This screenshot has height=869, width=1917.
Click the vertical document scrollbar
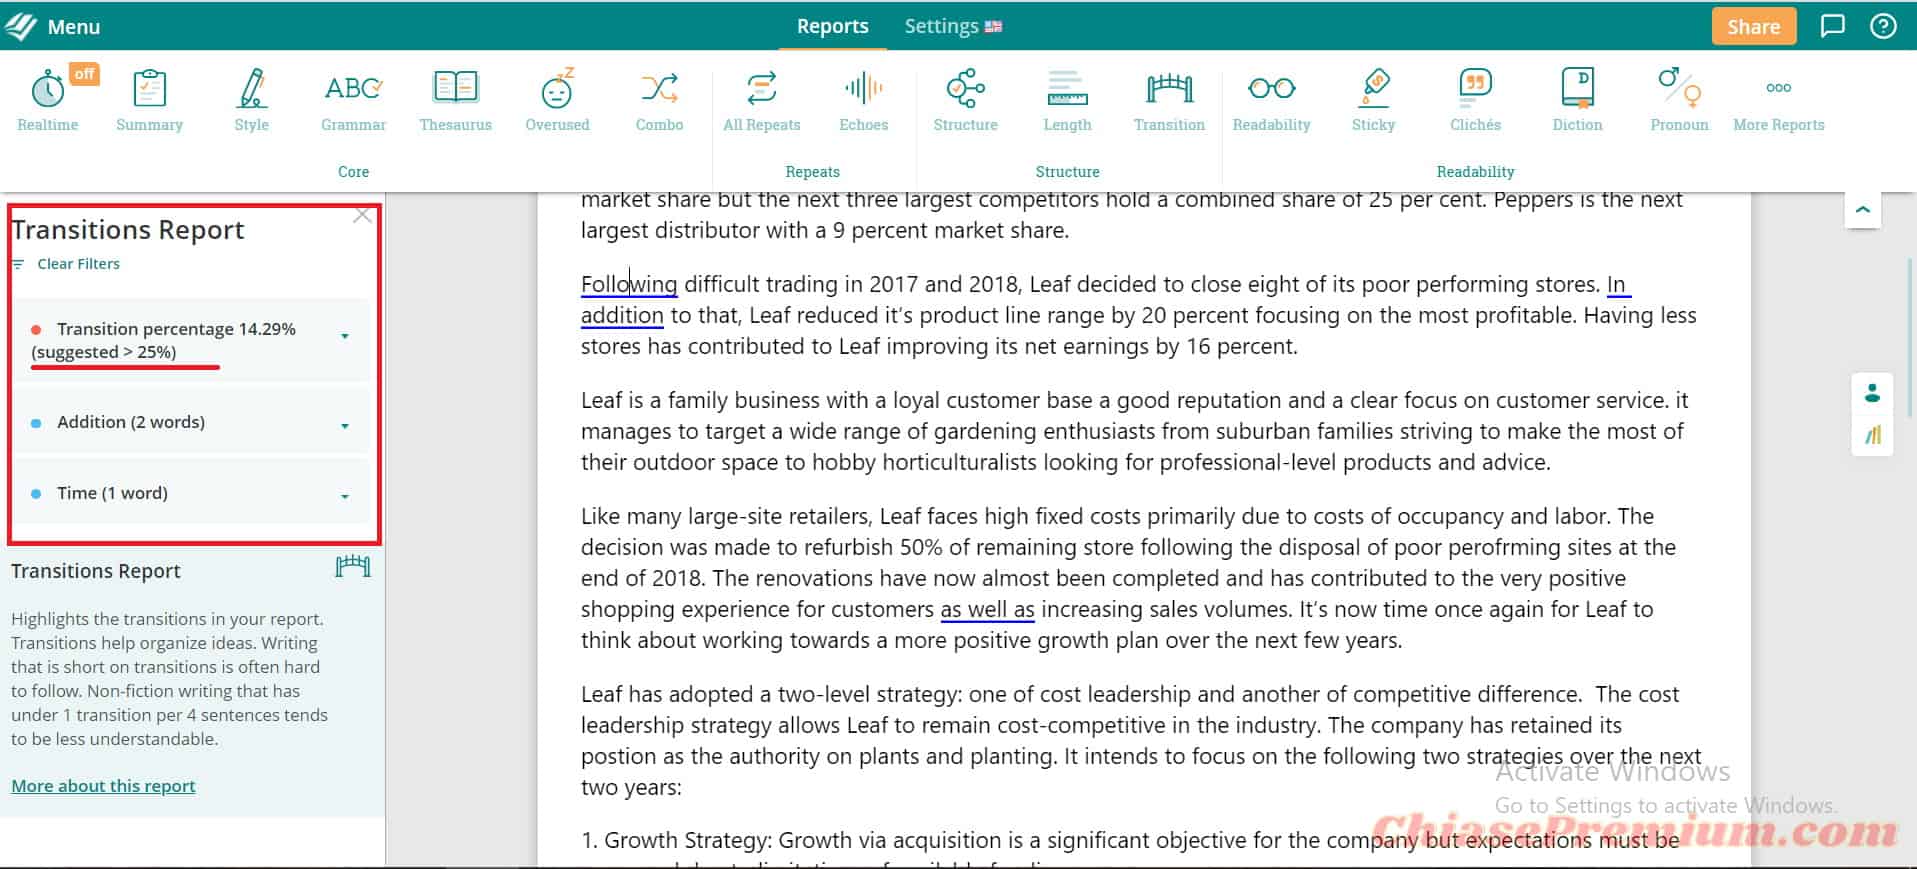1911,340
